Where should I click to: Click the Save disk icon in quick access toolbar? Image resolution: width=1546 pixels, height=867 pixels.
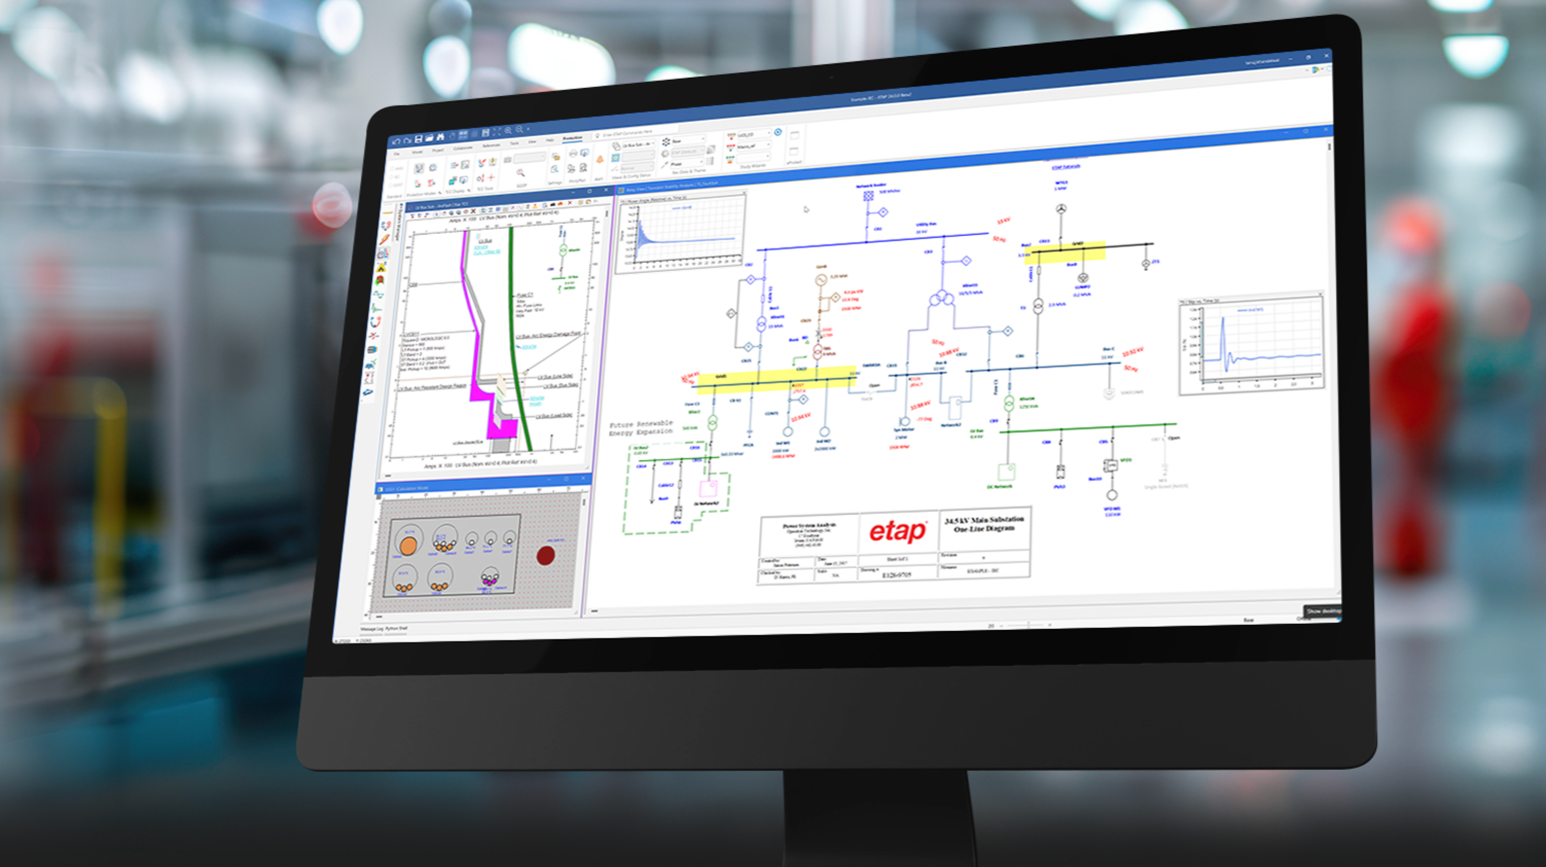[418, 139]
